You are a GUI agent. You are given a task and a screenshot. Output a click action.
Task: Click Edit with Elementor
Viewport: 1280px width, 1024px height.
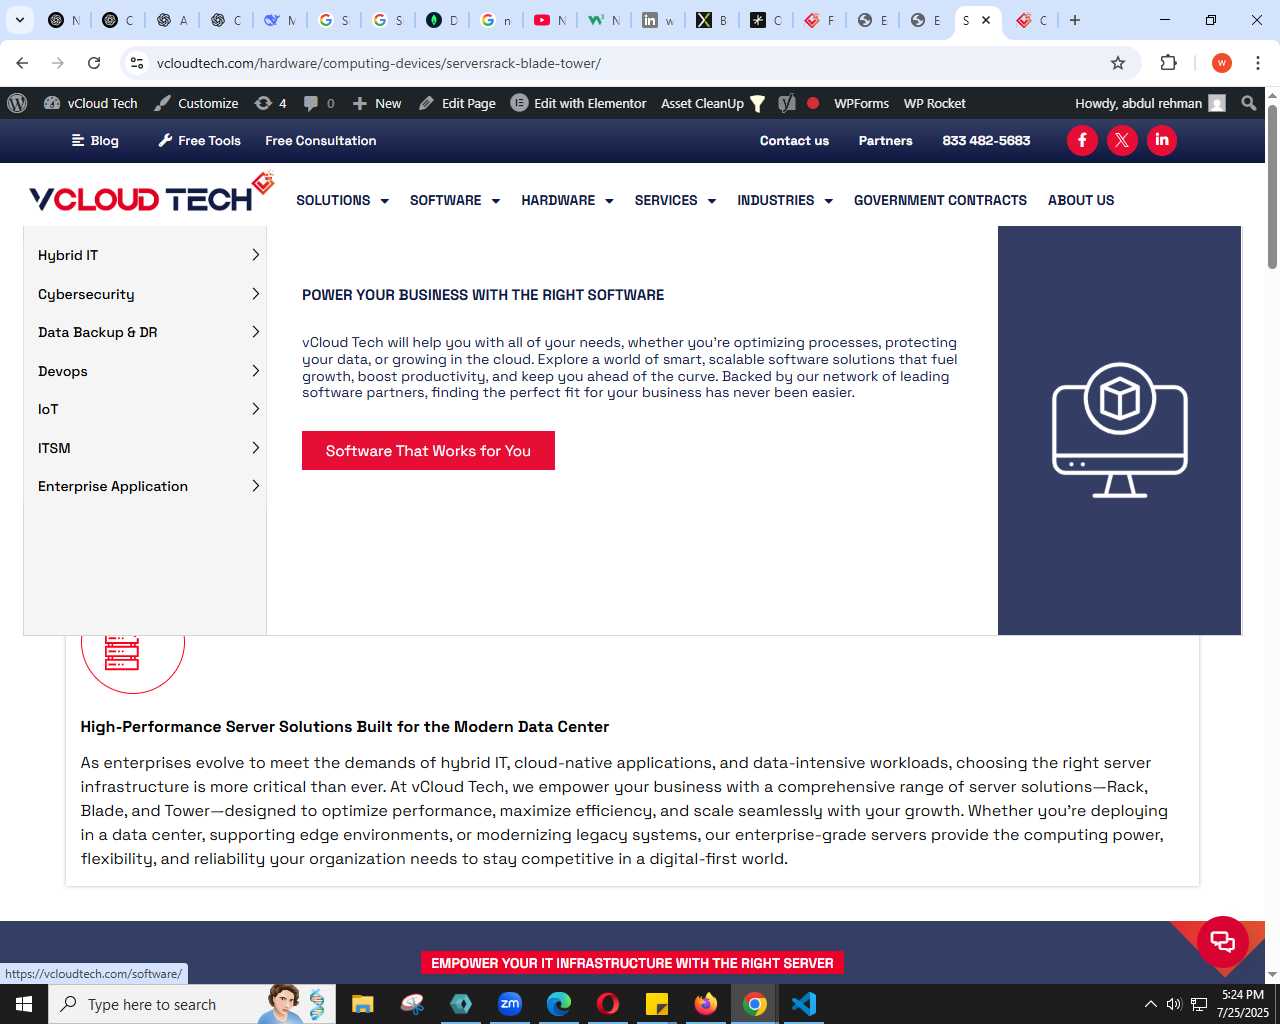pos(579,103)
